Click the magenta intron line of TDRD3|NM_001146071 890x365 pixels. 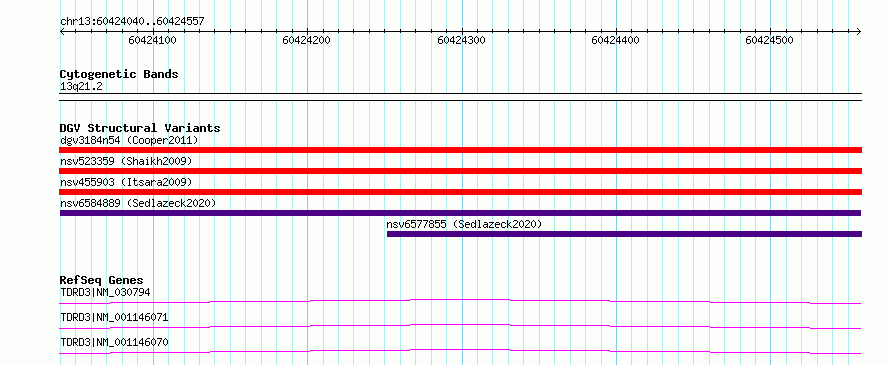pyautogui.click(x=460, y=326)
